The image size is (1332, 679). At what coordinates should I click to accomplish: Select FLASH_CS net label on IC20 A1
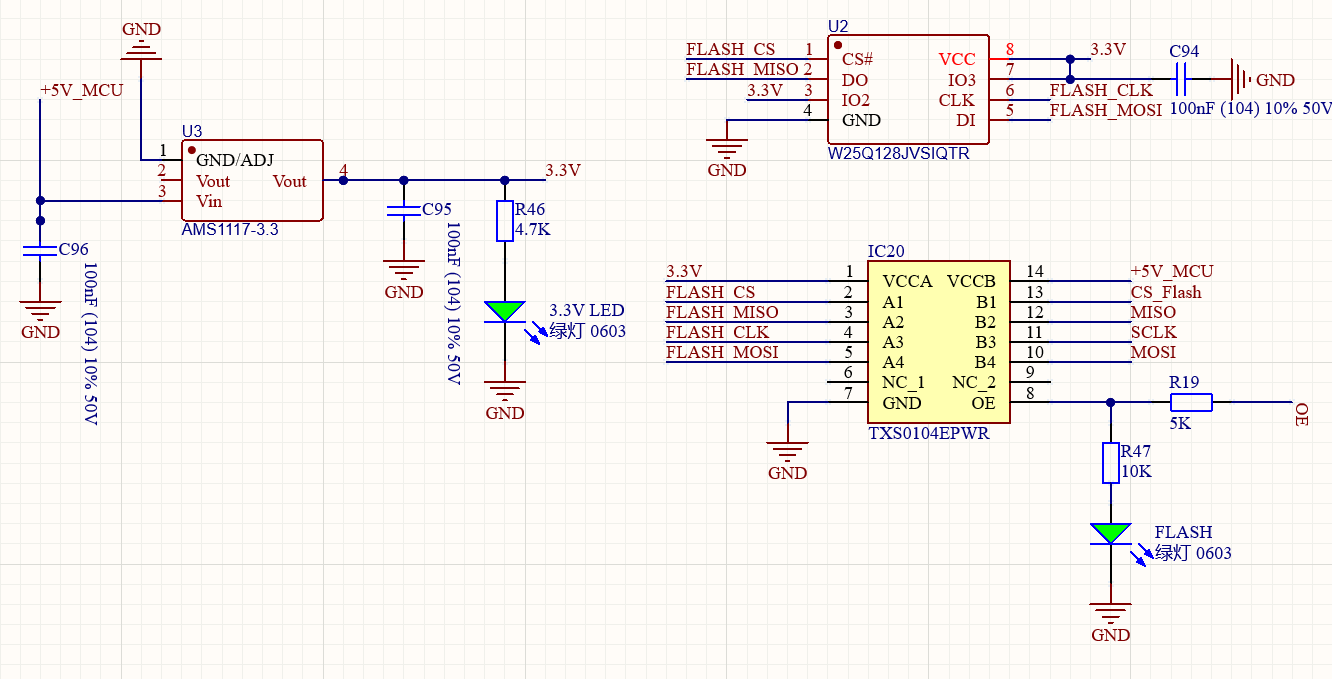pyautogui.click(x=711, y=292)
